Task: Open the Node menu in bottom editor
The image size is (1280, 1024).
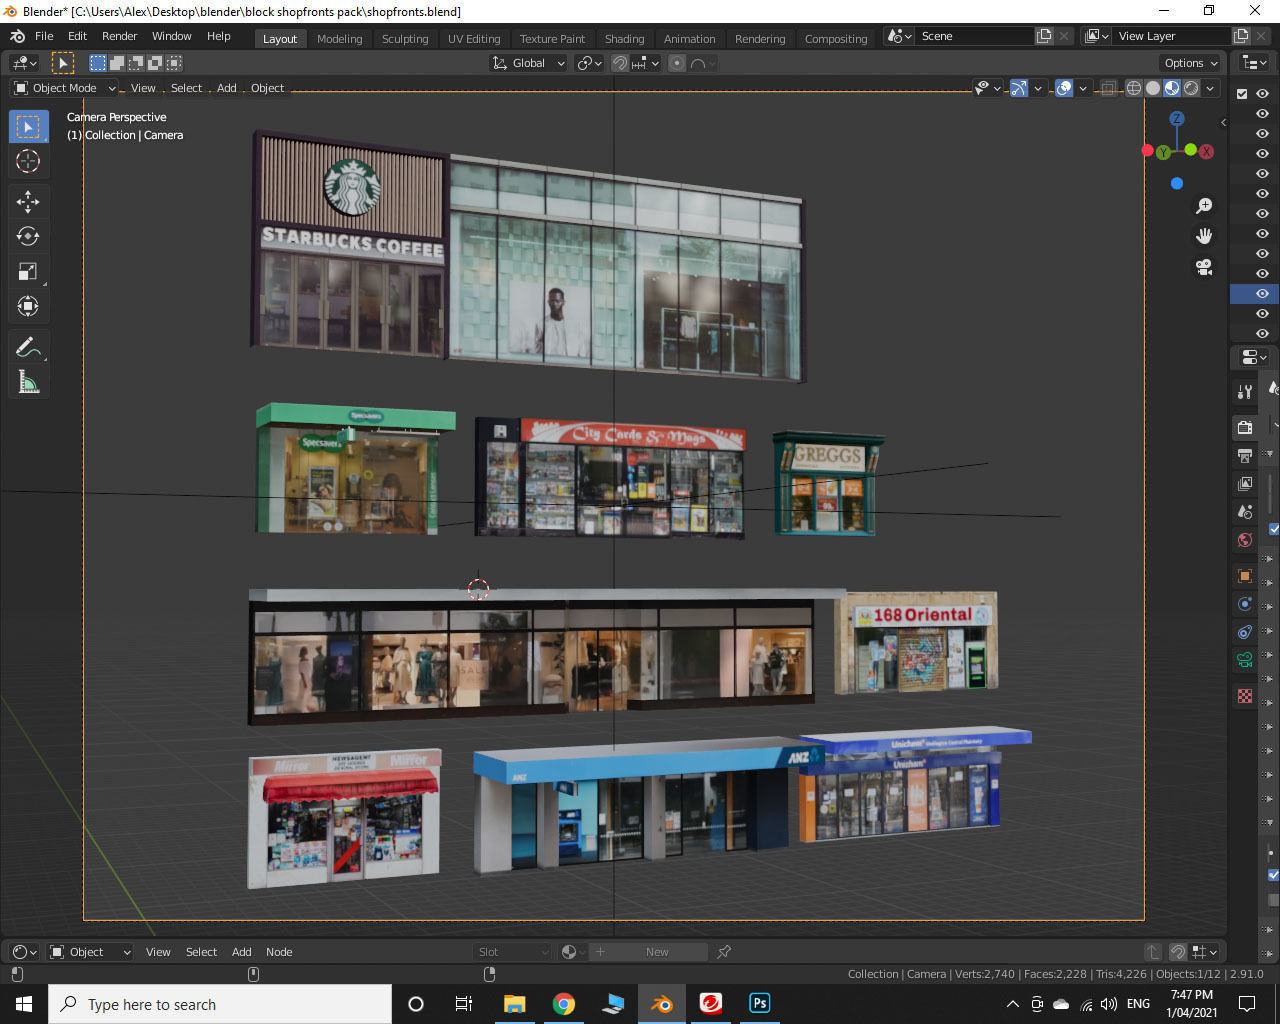Action: (x=279, y=952)
